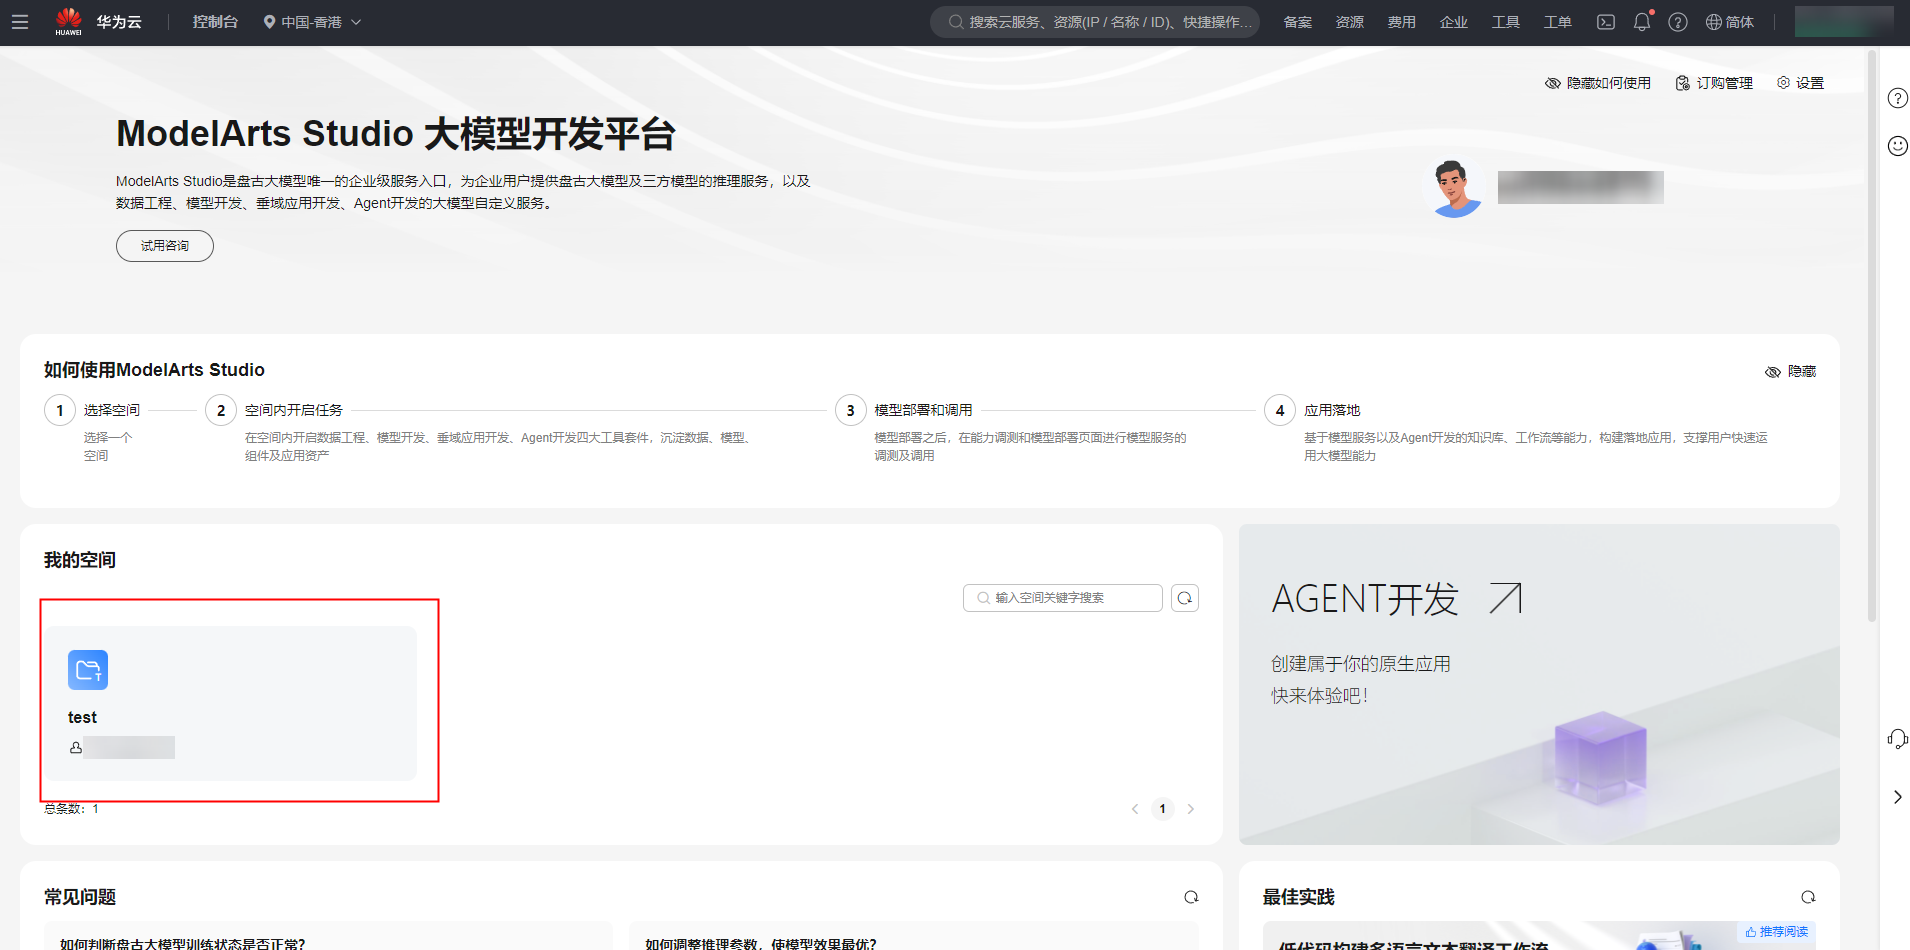Open the 企业 menu
This screenshot has height=950, width=1910.
point(1454,22)
